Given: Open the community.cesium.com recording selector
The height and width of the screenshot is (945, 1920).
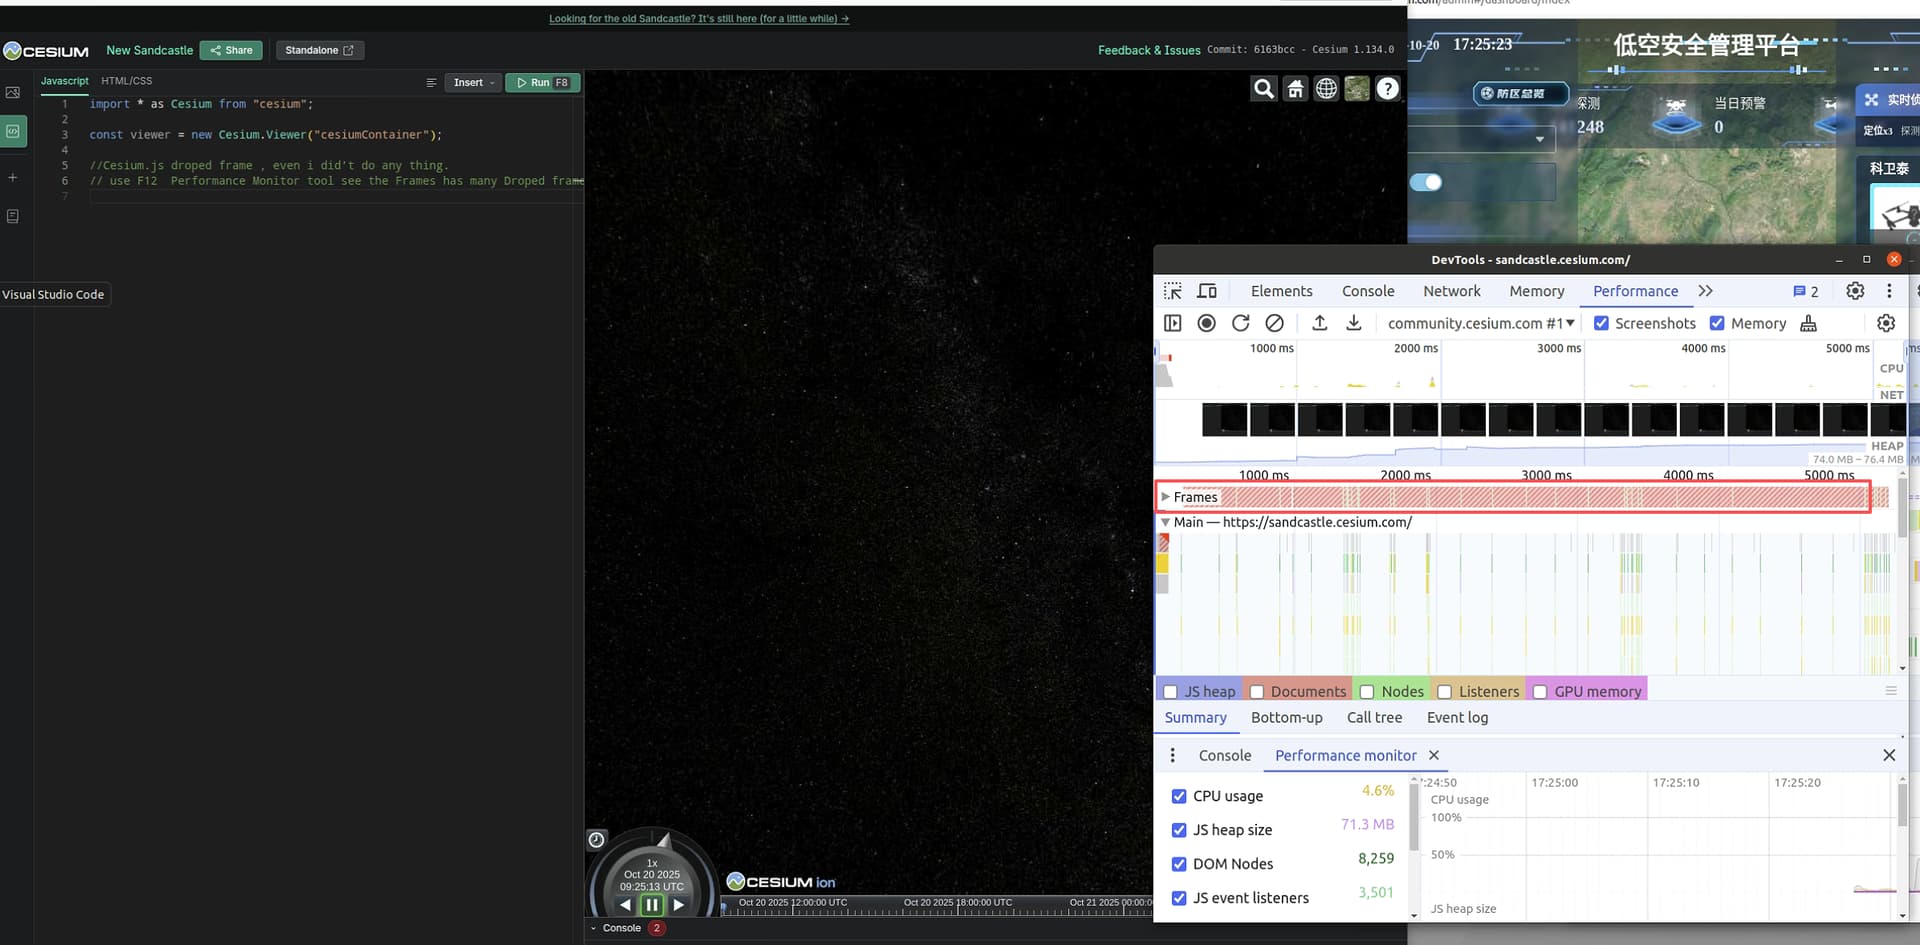Looking at the screenshot, I should click(1480, 323).
